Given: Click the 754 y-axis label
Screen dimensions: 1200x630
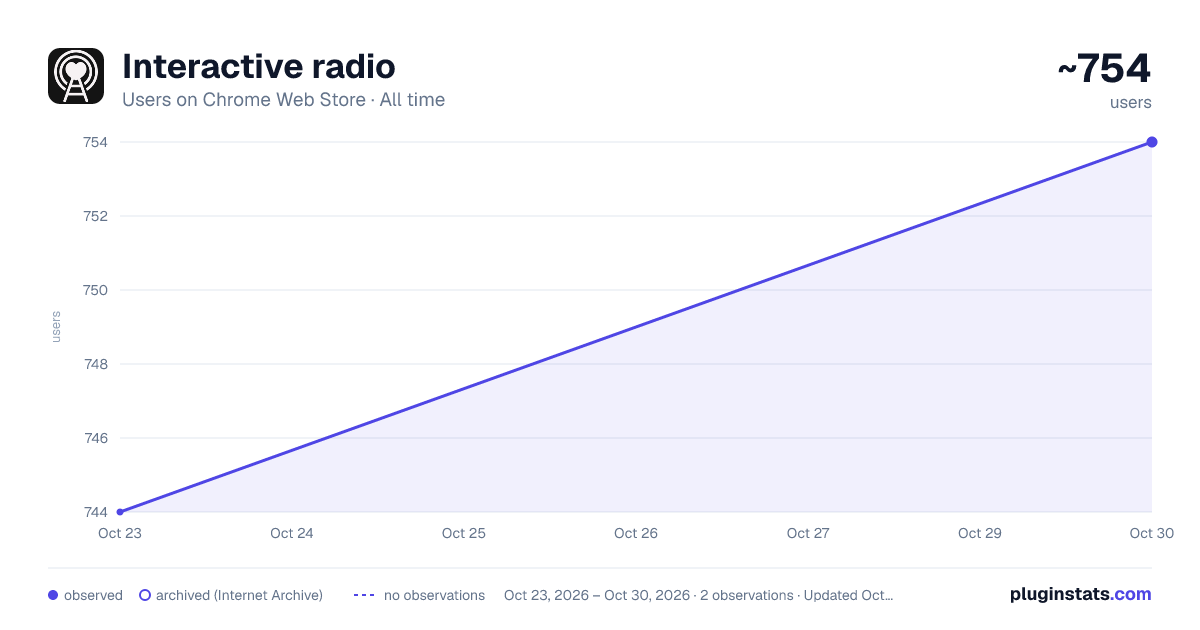Looking at the screenshot, I should click(x=95, y=142).
